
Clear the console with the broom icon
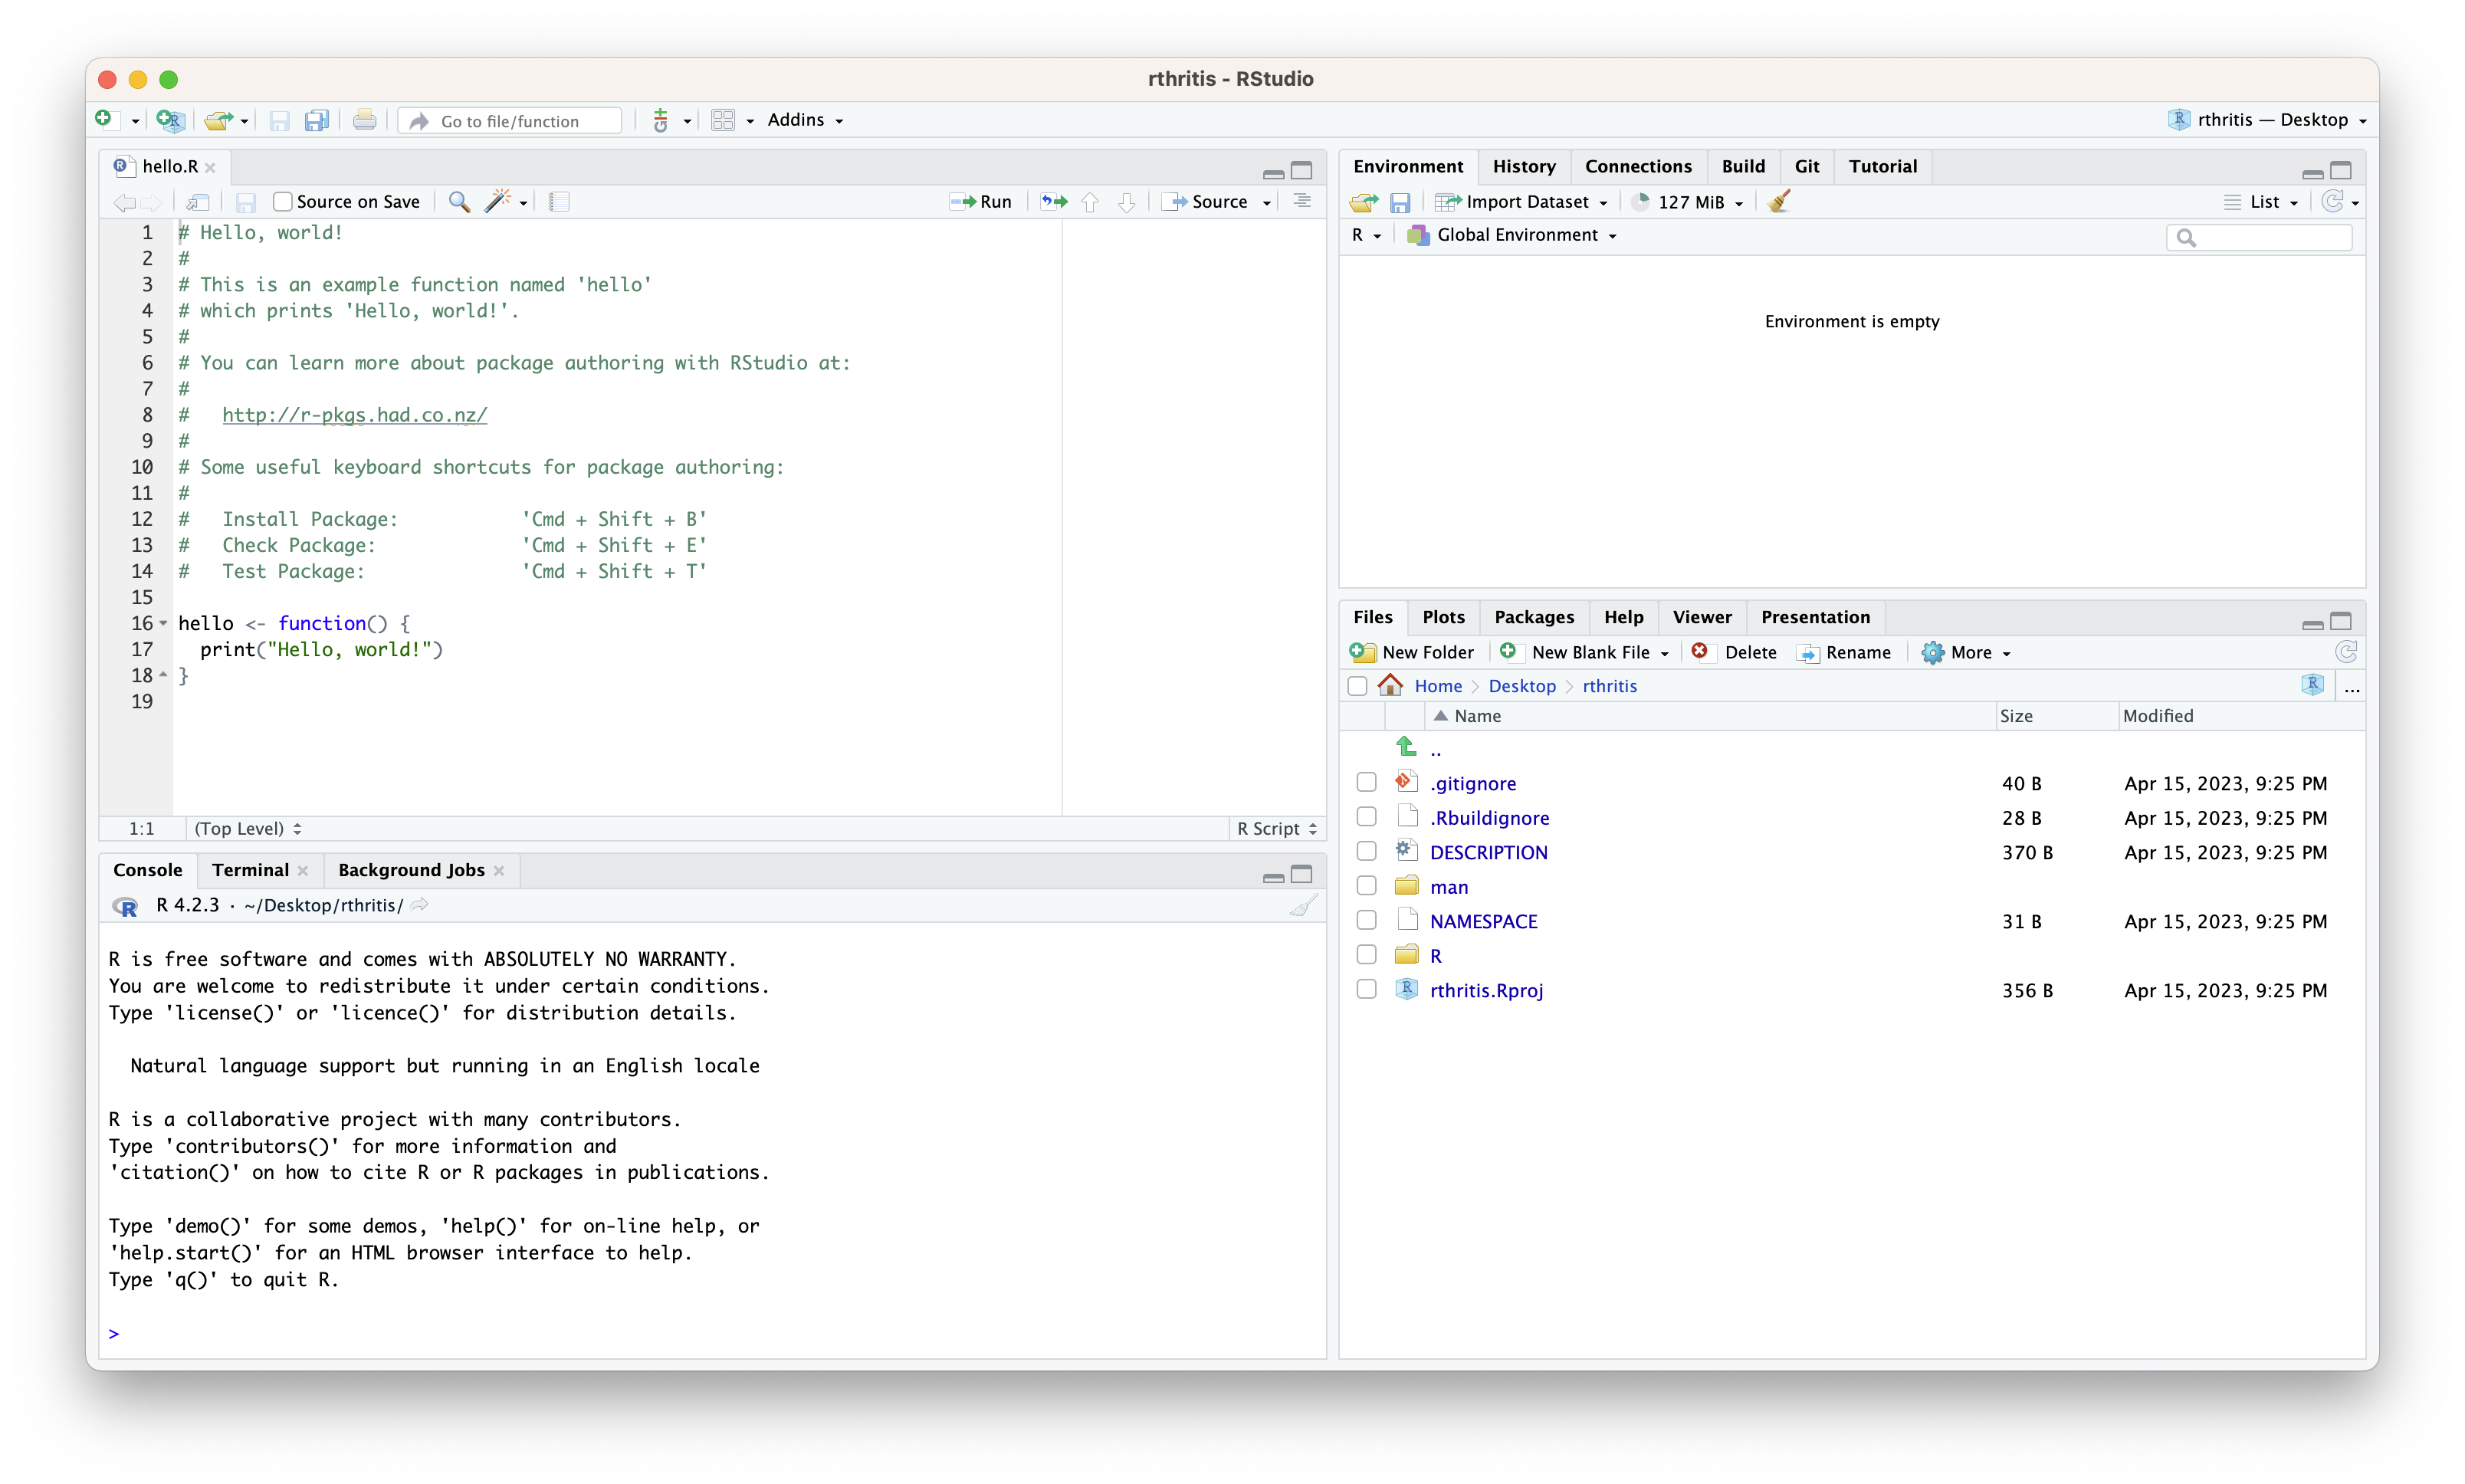[x=1303, y=906]
